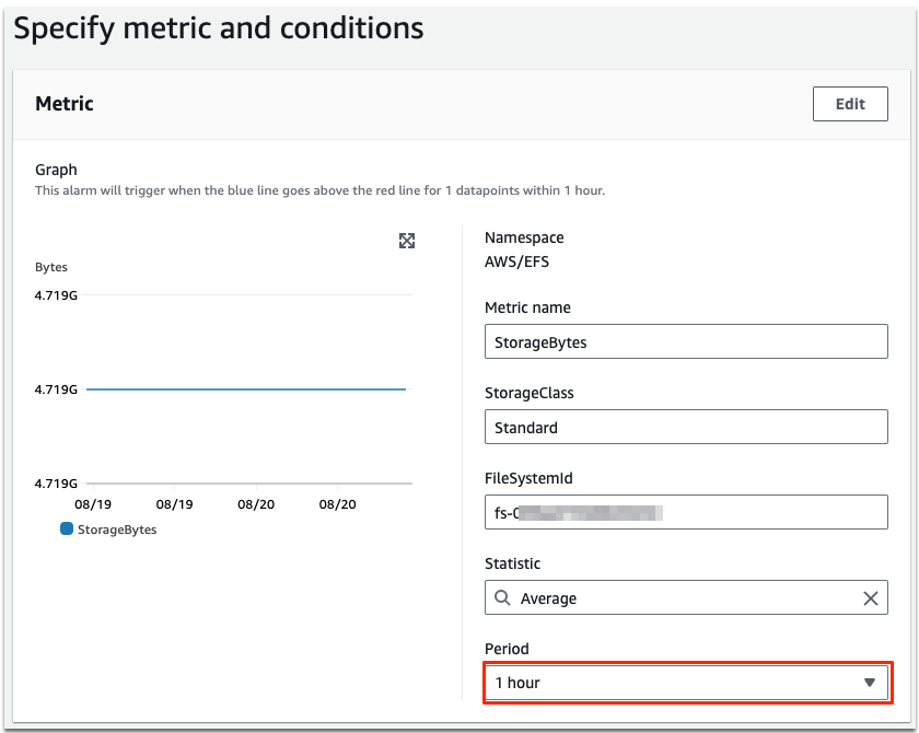Click the magnifying glass in Statistic field
This screenshot has width=919, height=733.
(x=502, y=597)
